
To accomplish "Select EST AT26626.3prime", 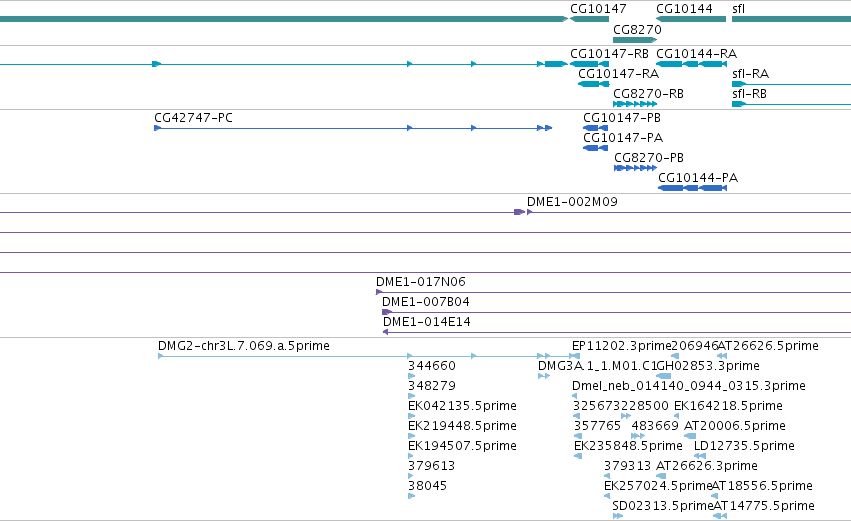I will (x=707, y=467).
